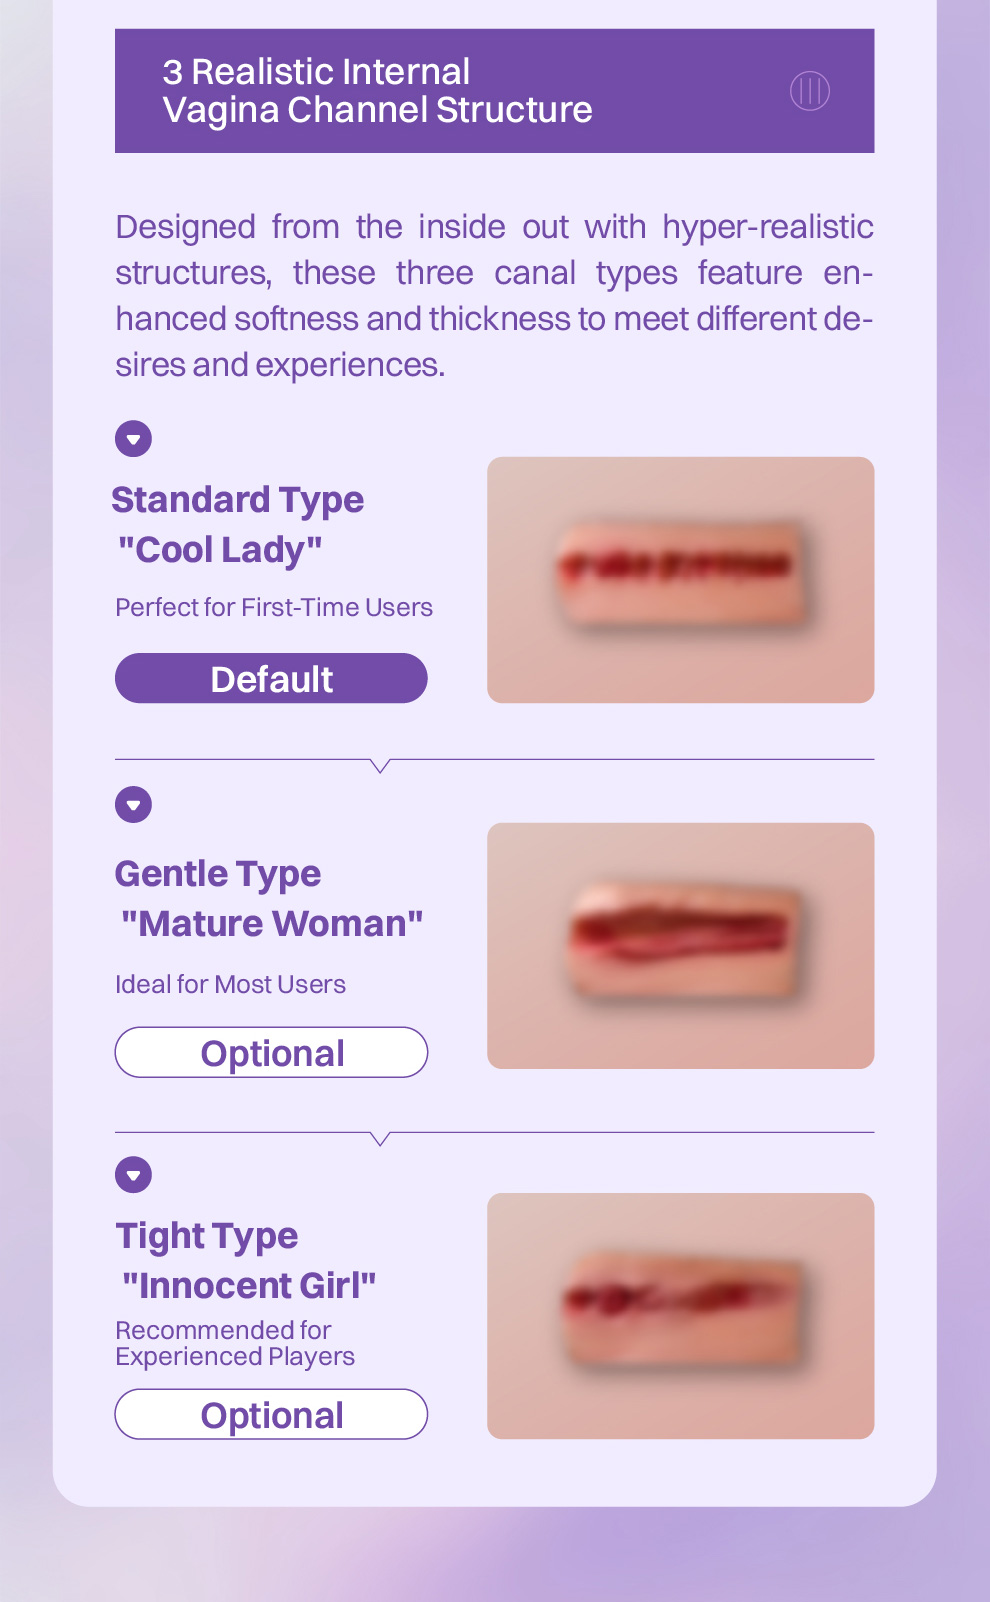Screen dimensions: 990x1602
Task: Click the purple section header banner title
Action: 377,91
